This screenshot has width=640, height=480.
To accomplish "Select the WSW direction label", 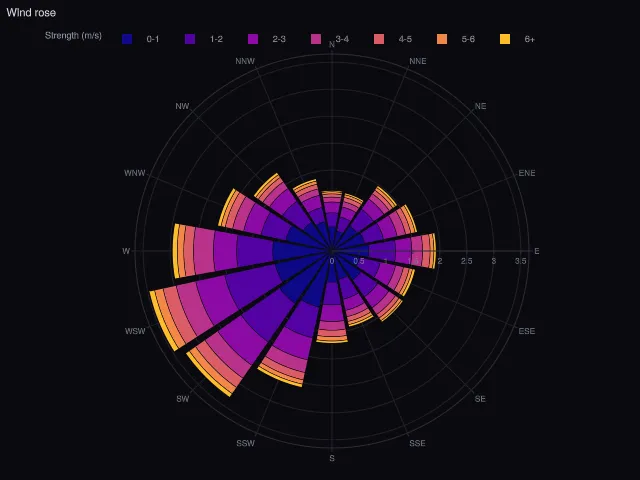I will (135, 331).
